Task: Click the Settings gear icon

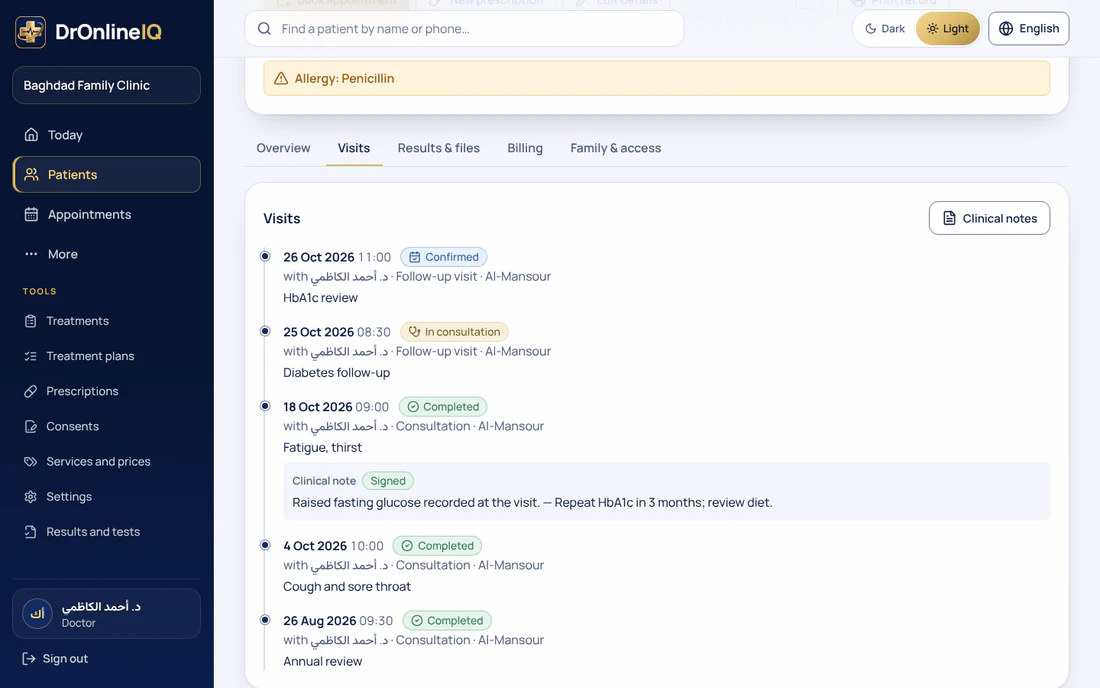Action: pyautogui.click(x=30, y=497)
